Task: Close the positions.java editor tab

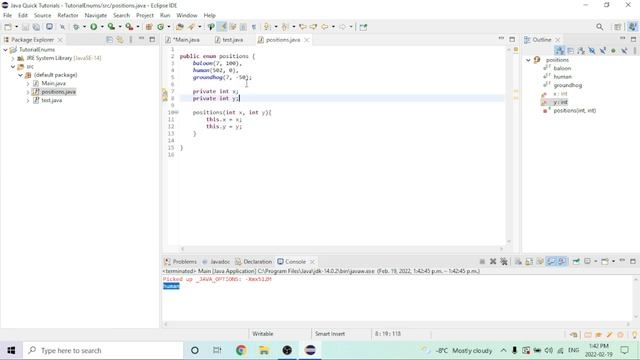Action: pos(307,40)
